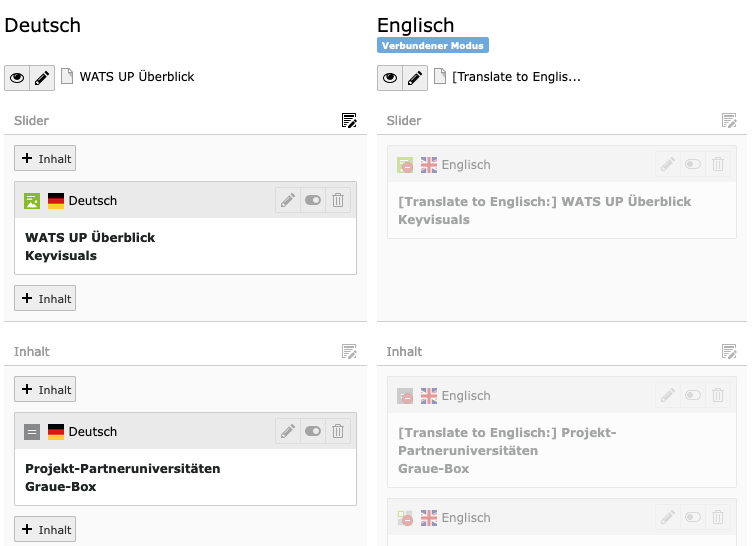Delete the WATS UP Überblick Keyvisuals element
Image resolution: width=753 pixels, height=546 pixels.
pyautogui.click(x=338, y=200)
